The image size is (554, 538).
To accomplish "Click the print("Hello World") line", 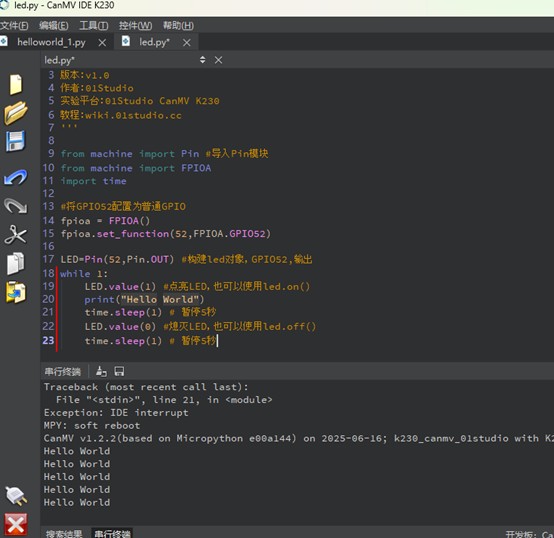I will (x=144, y=300).
